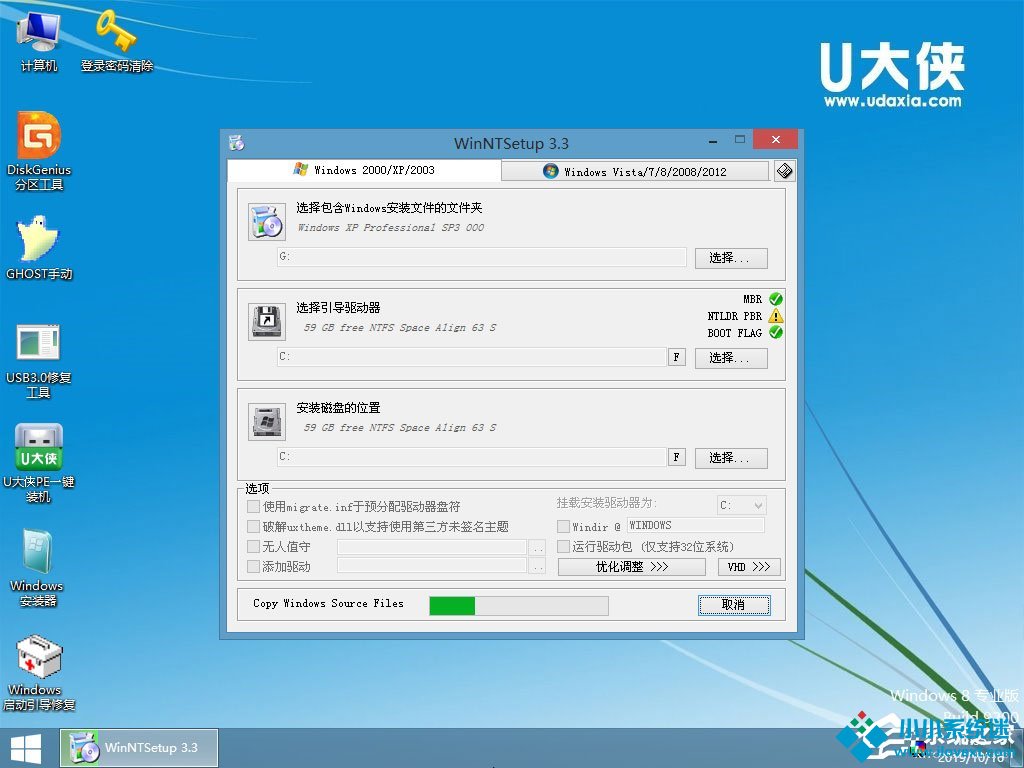Screen dimensions: 1024x768
Task: Enable the migrate.inf checkbox
Action: click(251, 507)
